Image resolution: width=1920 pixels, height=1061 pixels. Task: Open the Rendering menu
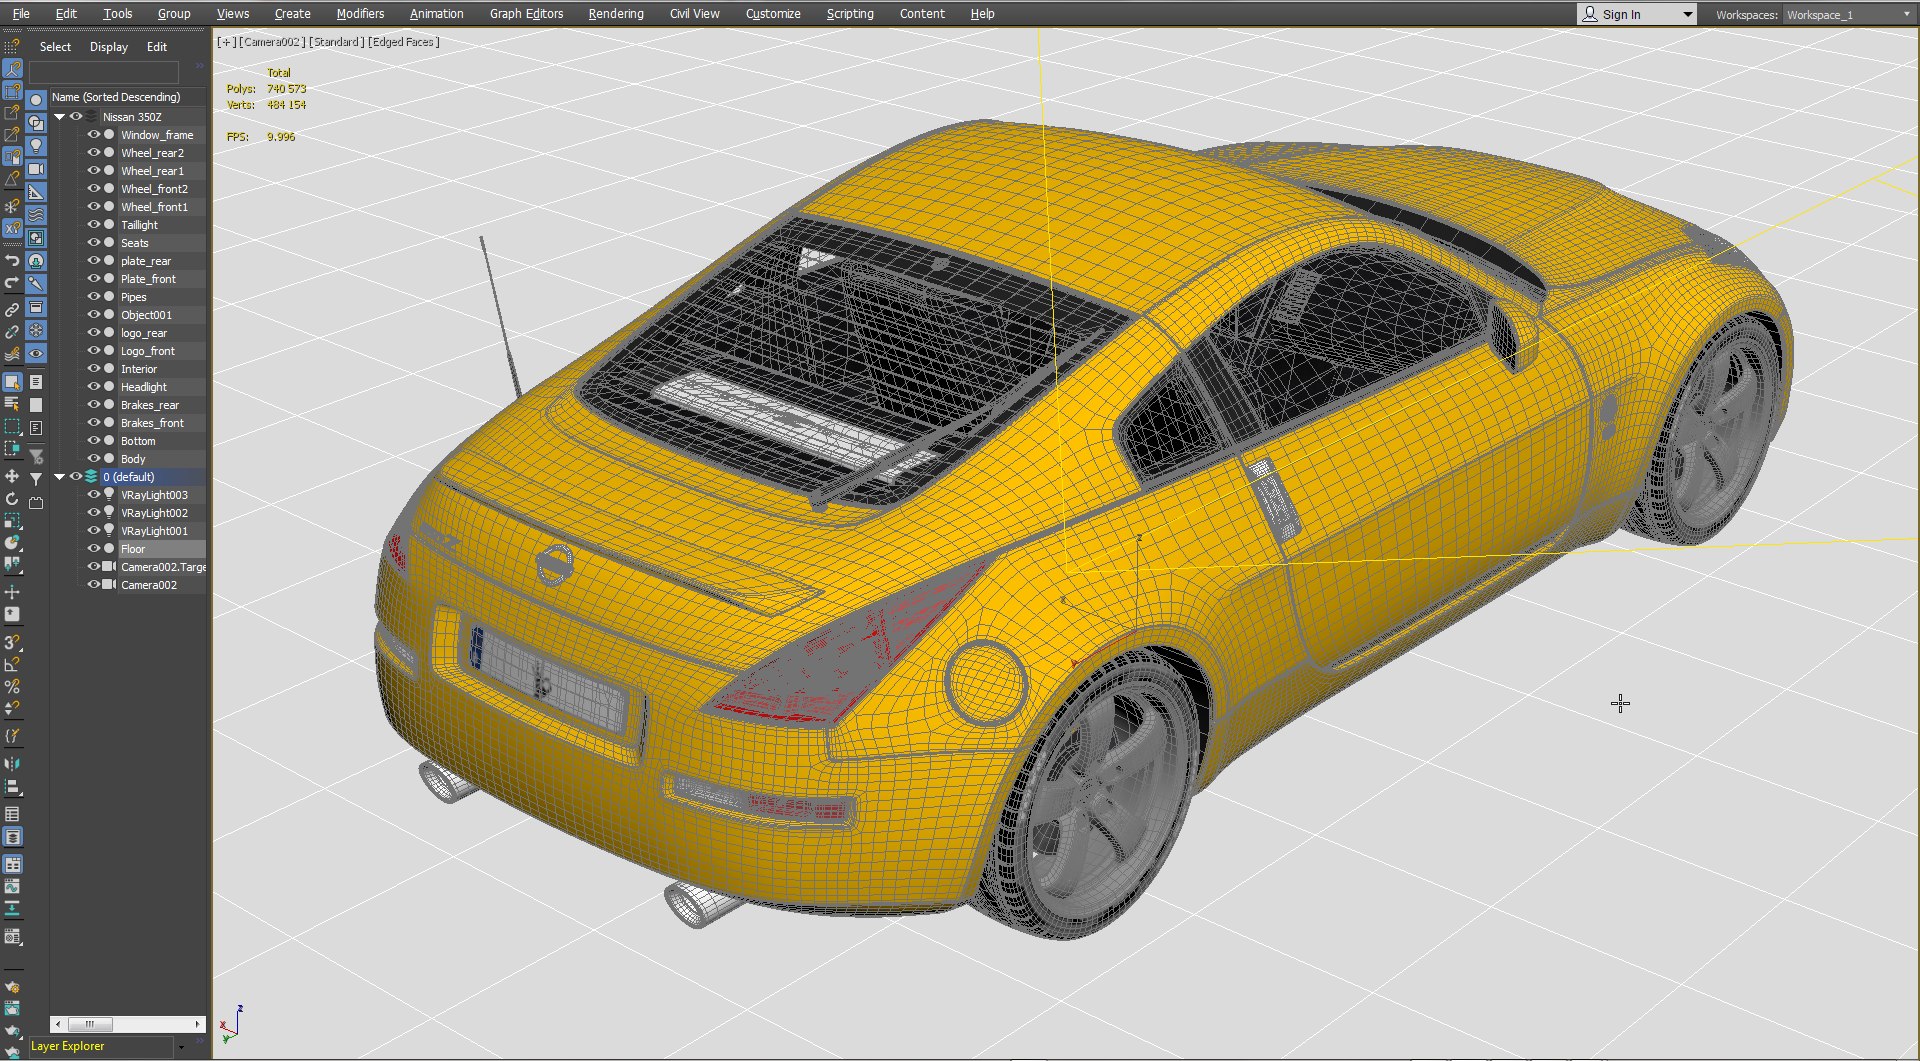pyautogui.click(x=616, y=14)
